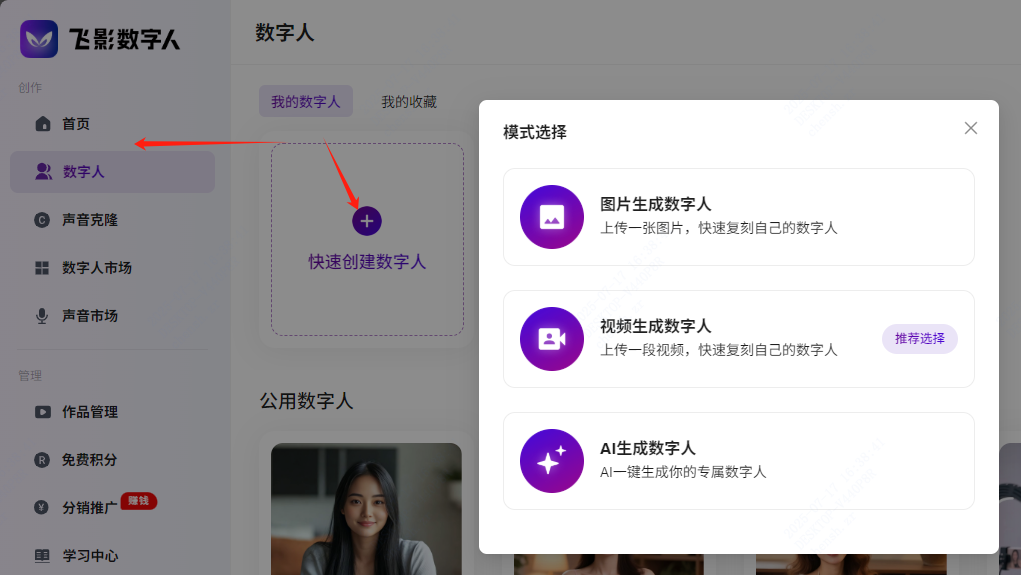This screenshot has width=1021, height=575.
Task: Select AI生成数字人 title text
Action: point(647,448)
